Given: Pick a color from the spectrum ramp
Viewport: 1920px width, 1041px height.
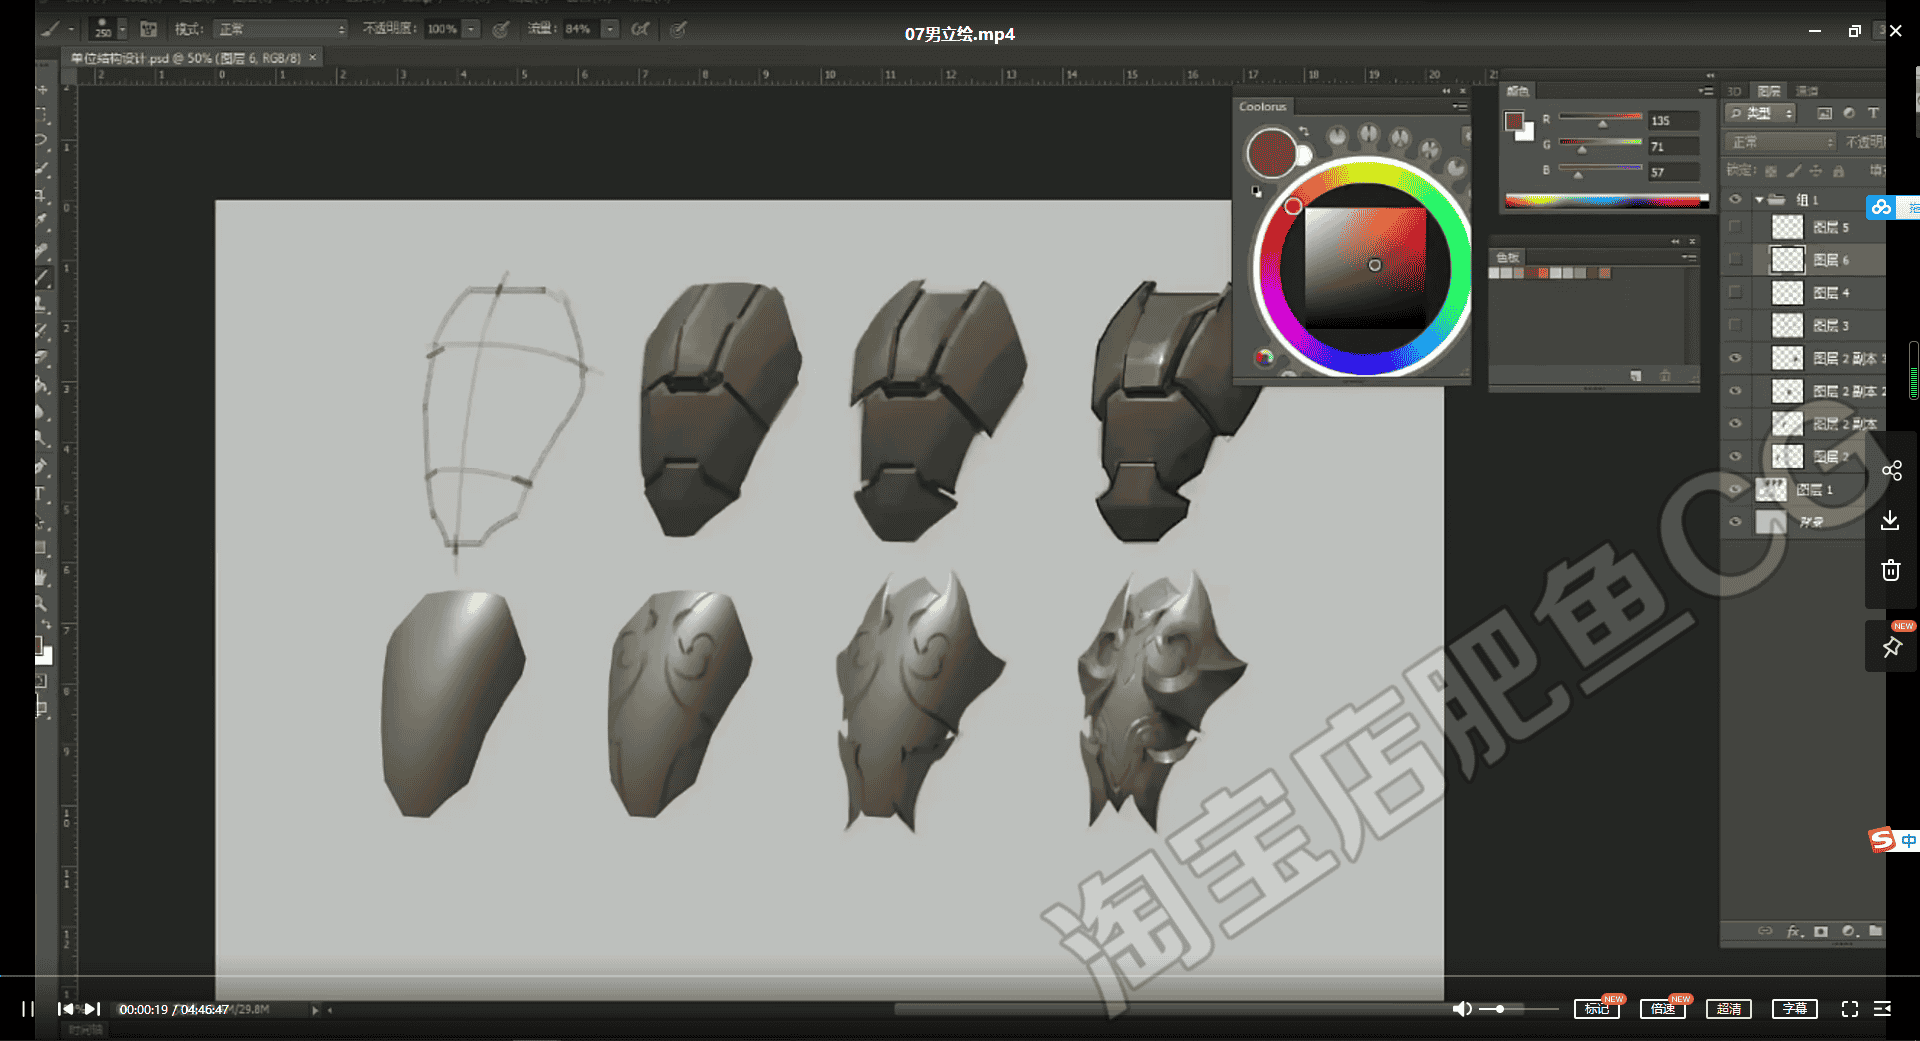Looking at the screenshot, I should (1606, 201).
